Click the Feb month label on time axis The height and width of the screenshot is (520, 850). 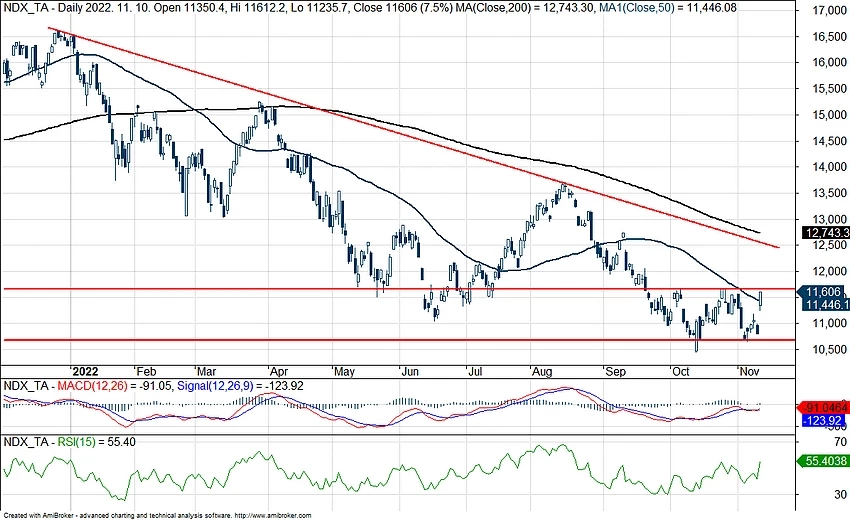click(x=146, y=371)
